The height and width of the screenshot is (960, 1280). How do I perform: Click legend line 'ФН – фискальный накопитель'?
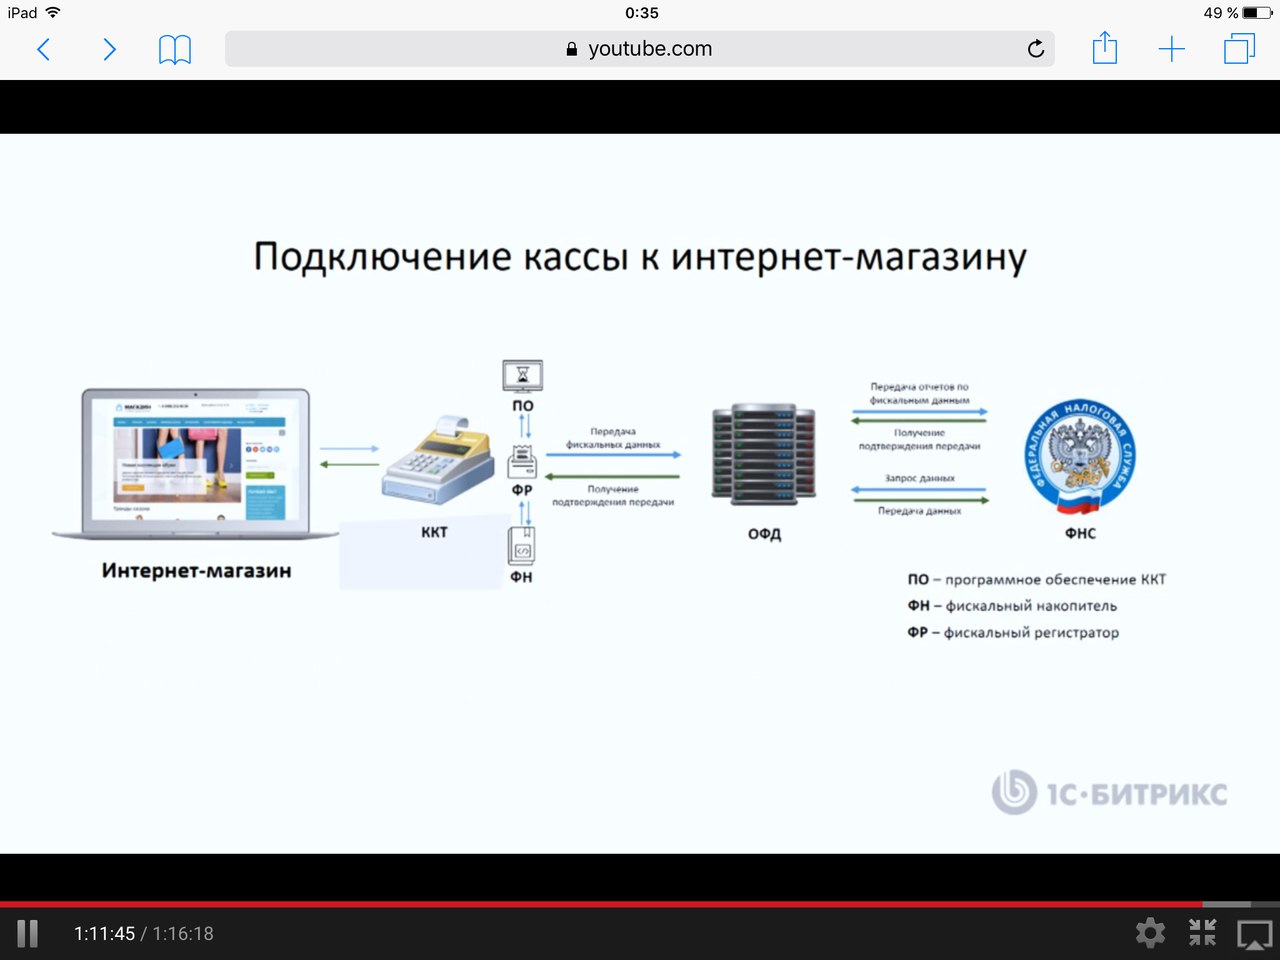[1012, 606]
